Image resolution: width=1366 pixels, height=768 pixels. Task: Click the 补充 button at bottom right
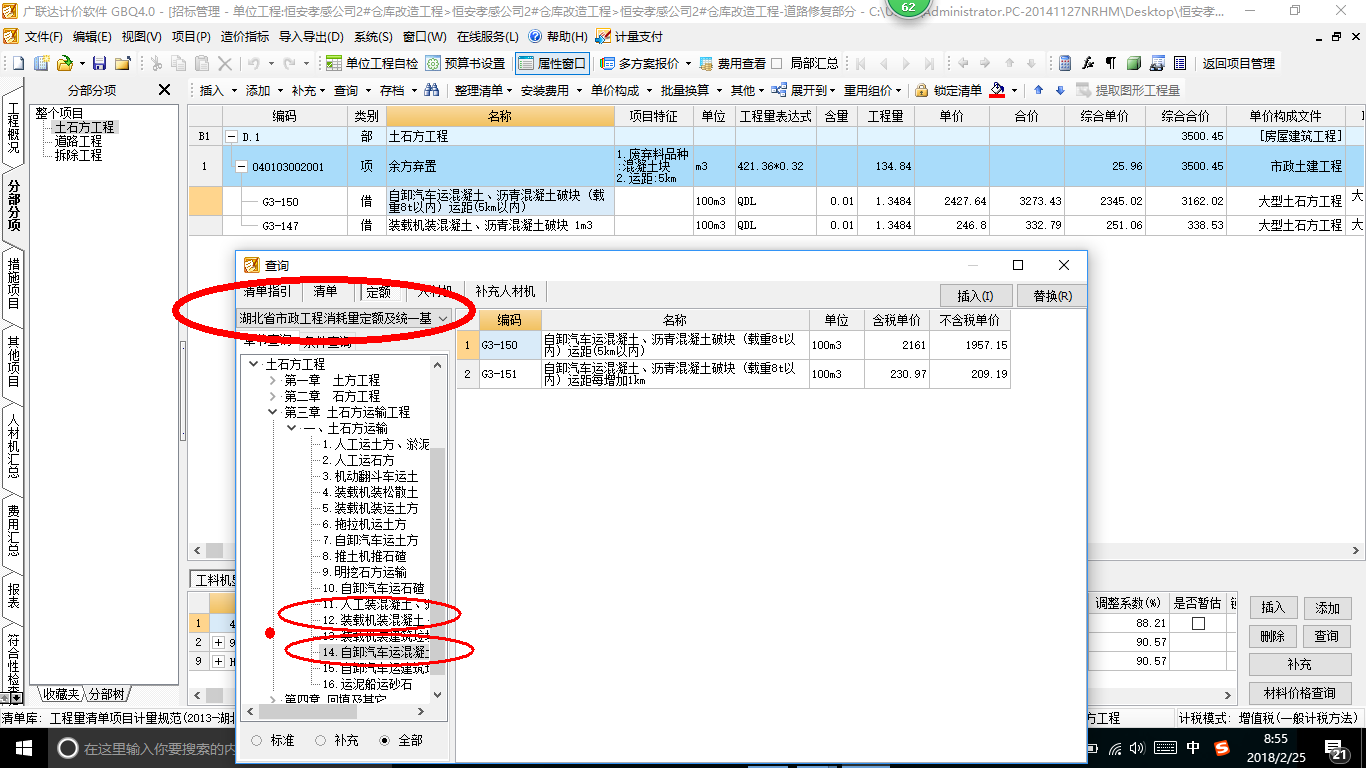[x=1300, y=664]
